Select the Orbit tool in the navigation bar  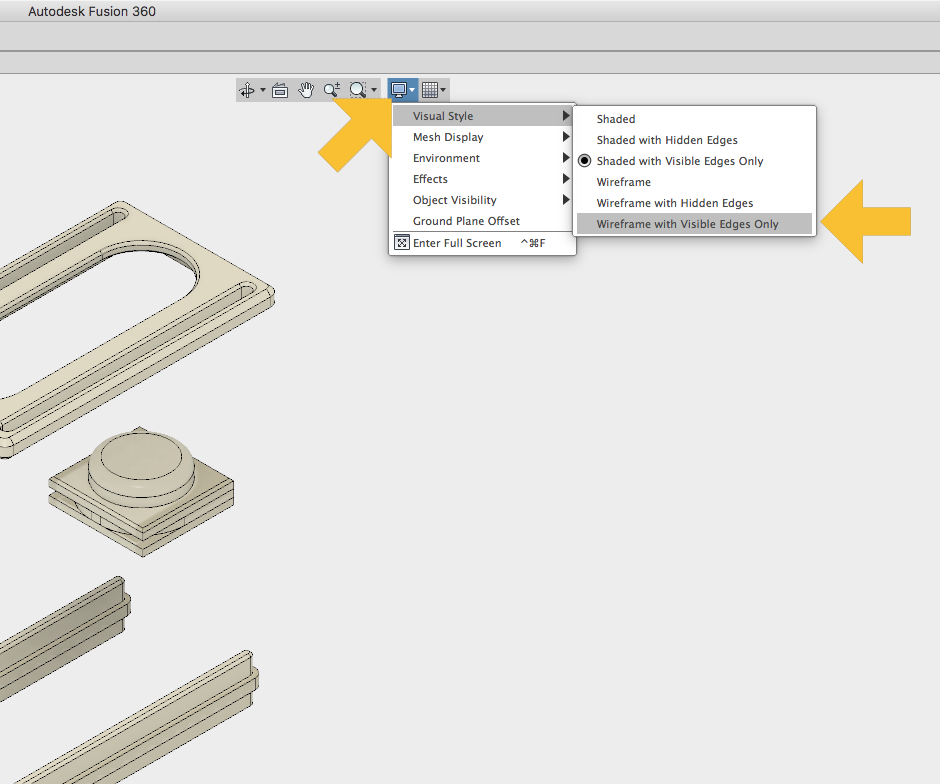[x=247, y=89]
